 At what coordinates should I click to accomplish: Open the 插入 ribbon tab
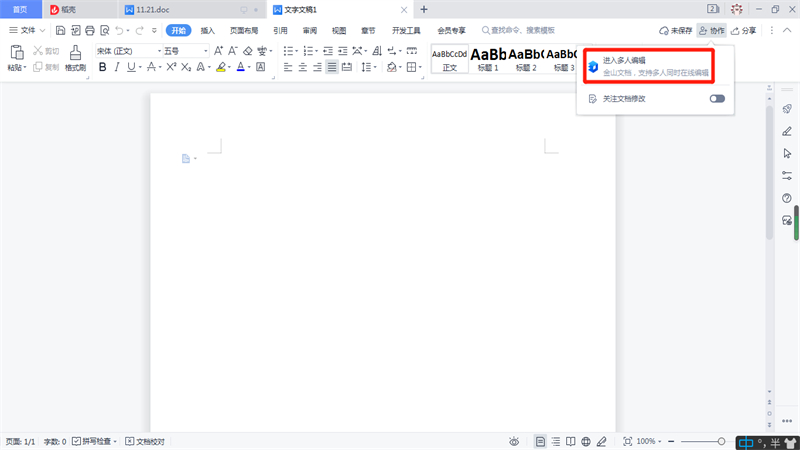tap(208, 31)
